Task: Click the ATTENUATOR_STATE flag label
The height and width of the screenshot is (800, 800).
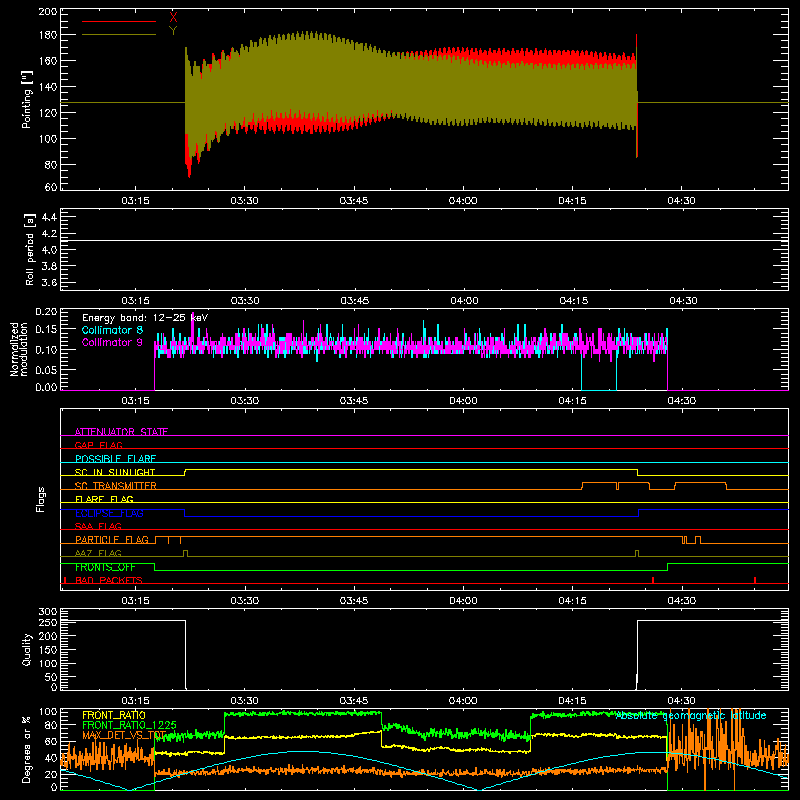Action: [121, 432]
